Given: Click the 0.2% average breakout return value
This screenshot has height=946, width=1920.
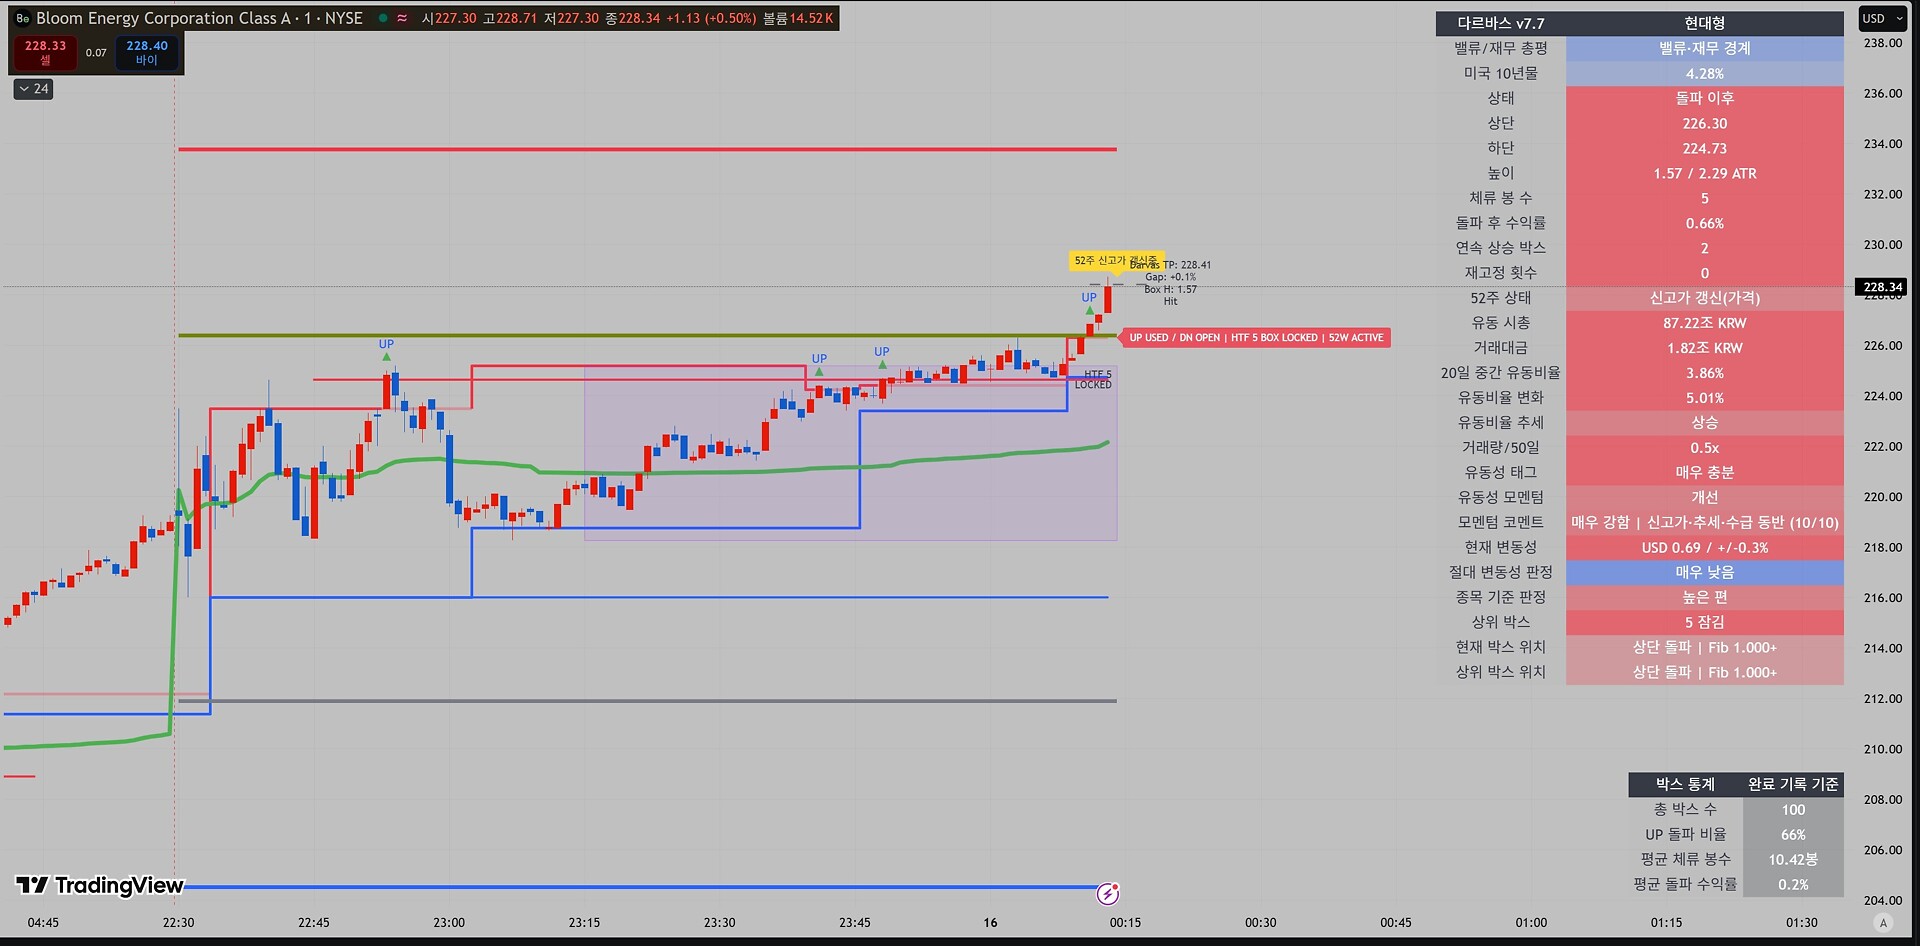Looking at the screenshot, I should click(1793, 885).
